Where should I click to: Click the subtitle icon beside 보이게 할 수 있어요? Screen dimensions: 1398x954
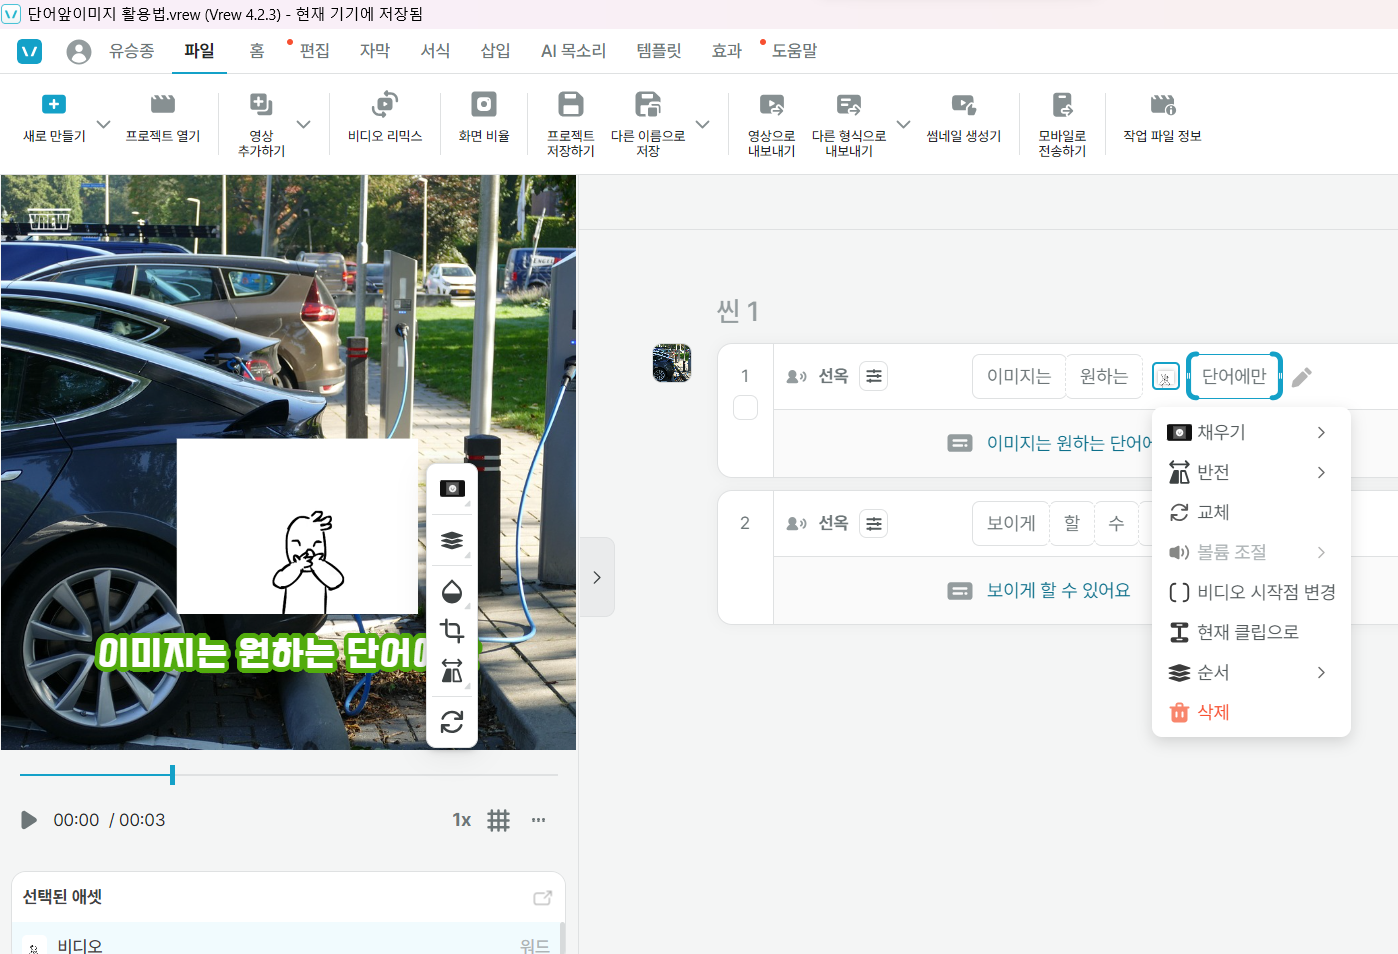[960, 591]
